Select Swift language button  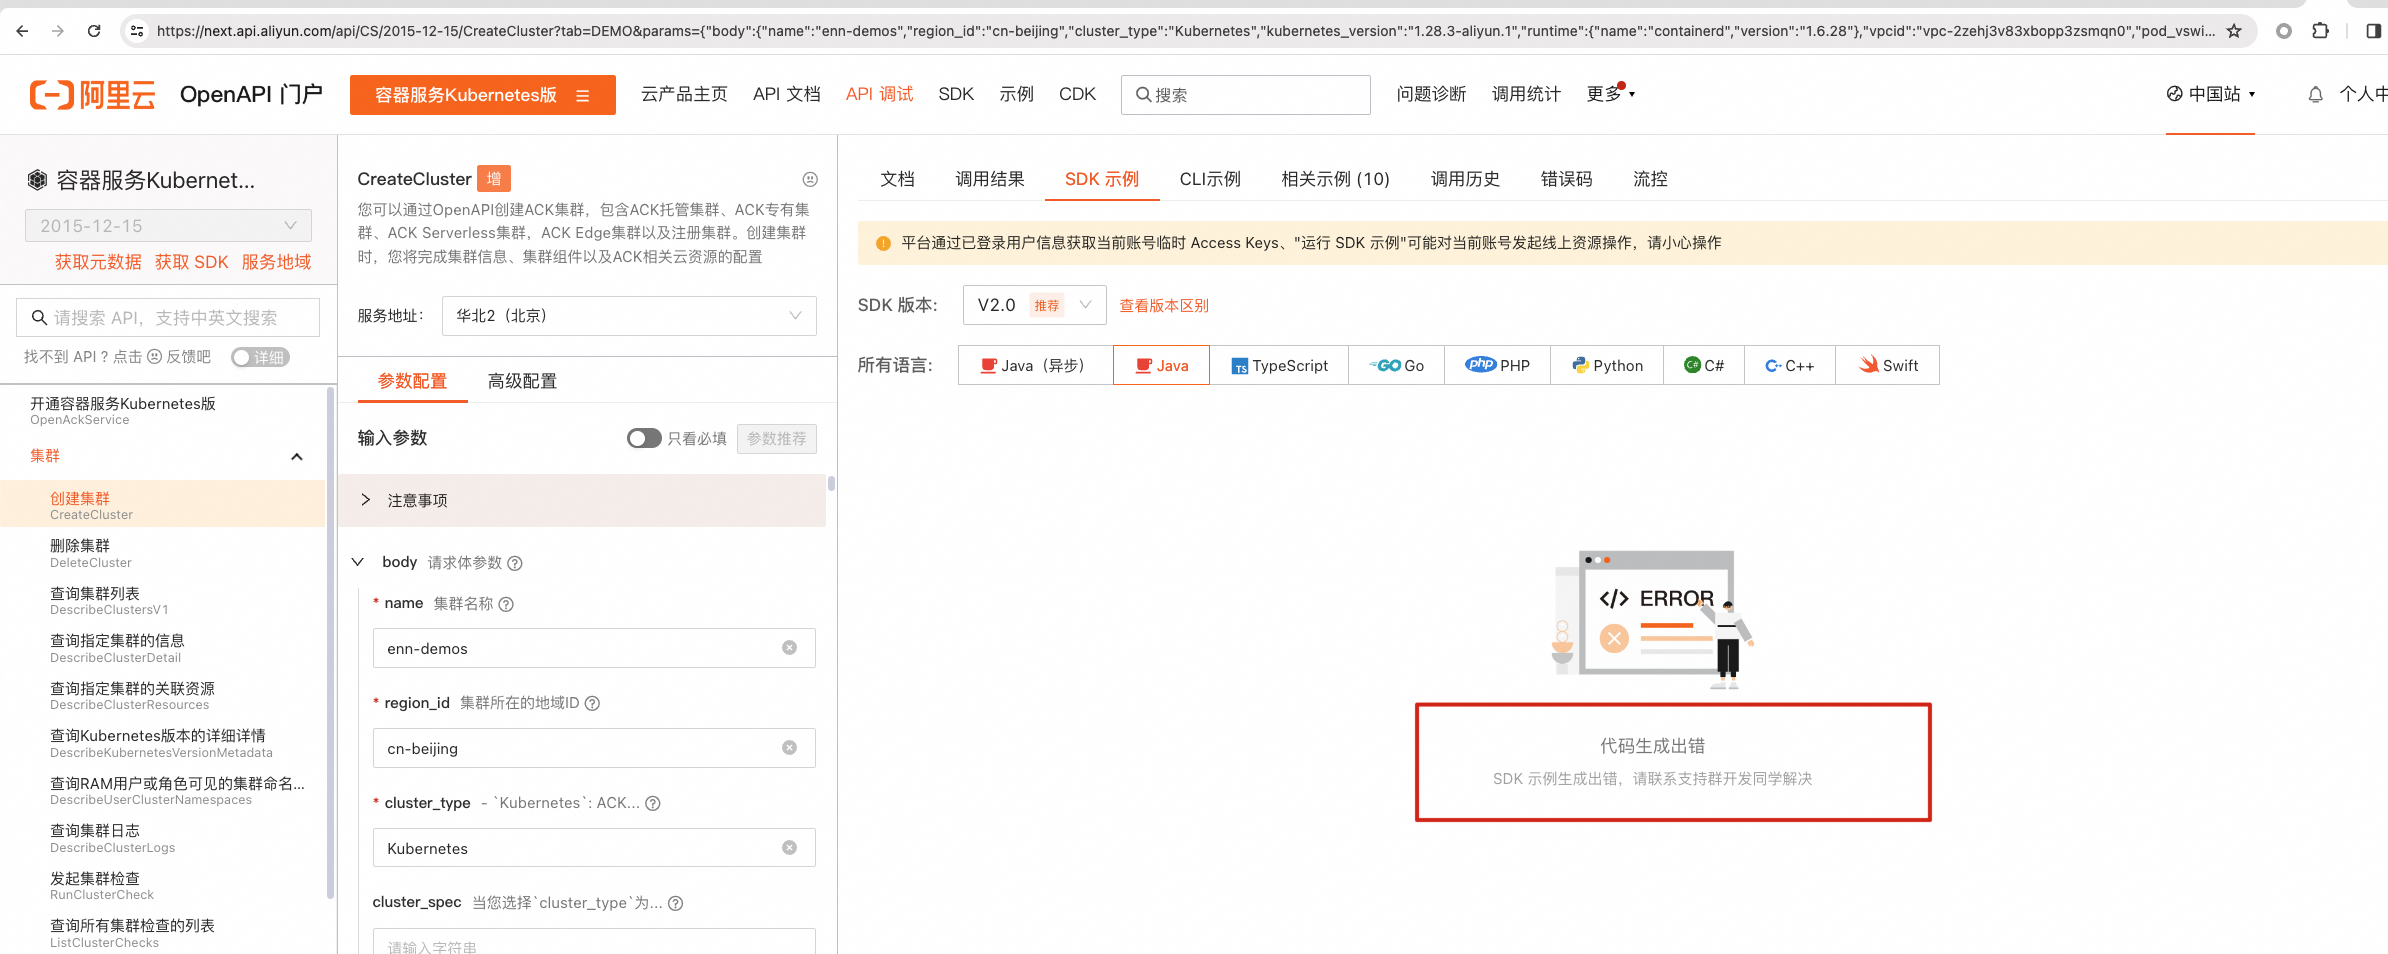click(1888, 365)
